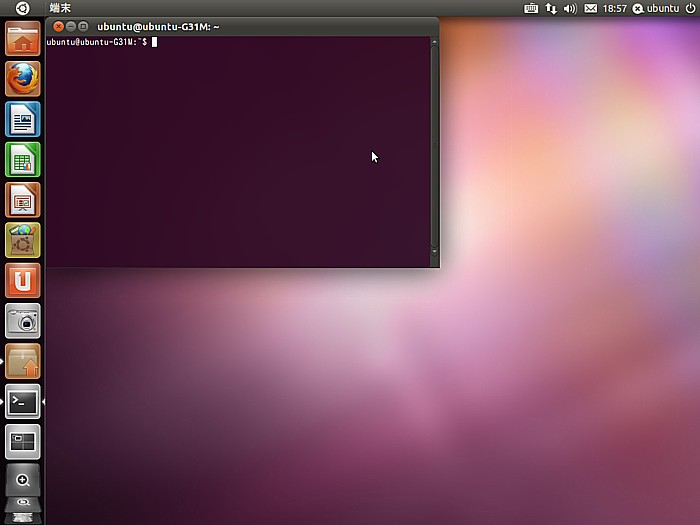Open the power session menu icon
The width and height of the screenshot is (700, 525).
[x=690, y=8]
